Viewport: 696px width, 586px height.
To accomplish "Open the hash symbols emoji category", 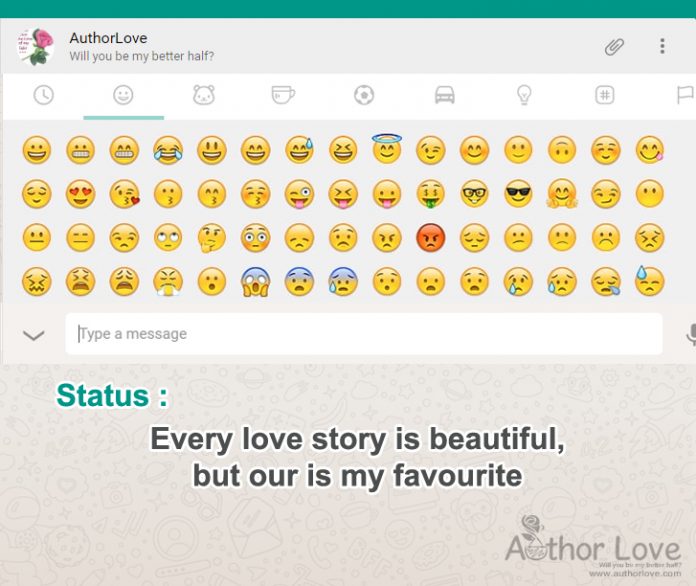I will [x=605, y=95].
